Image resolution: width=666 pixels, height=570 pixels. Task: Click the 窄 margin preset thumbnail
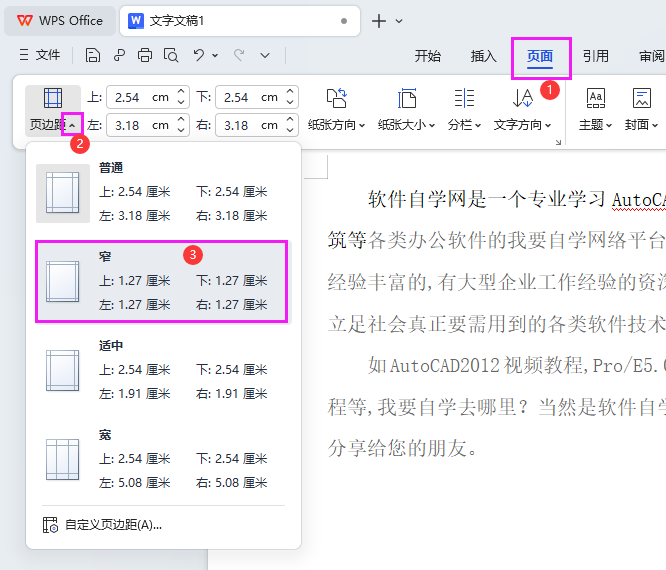coord(63,282)
